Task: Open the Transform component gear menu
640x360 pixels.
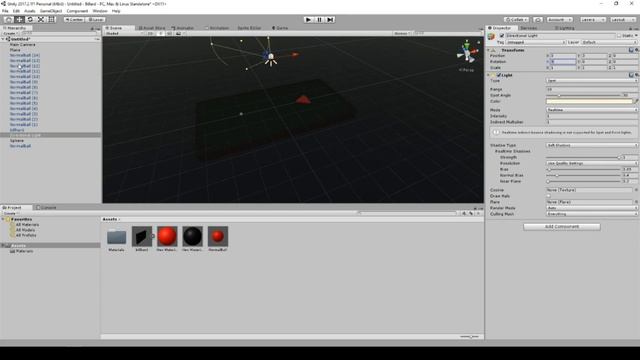Action: point(636,50)
